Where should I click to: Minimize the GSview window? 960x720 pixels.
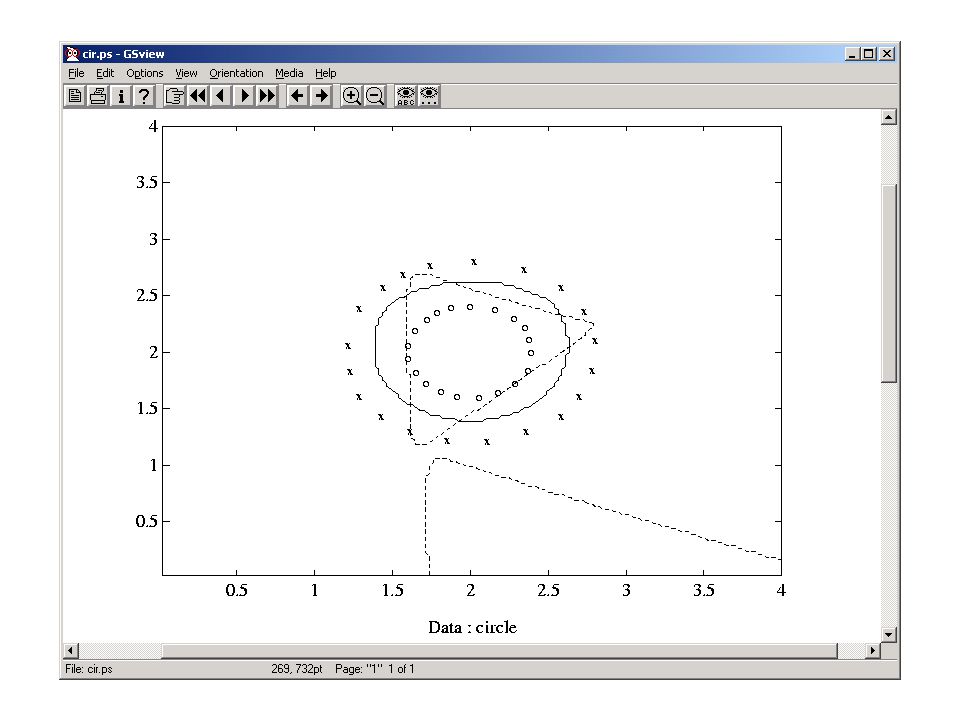[x=852, y=54]
